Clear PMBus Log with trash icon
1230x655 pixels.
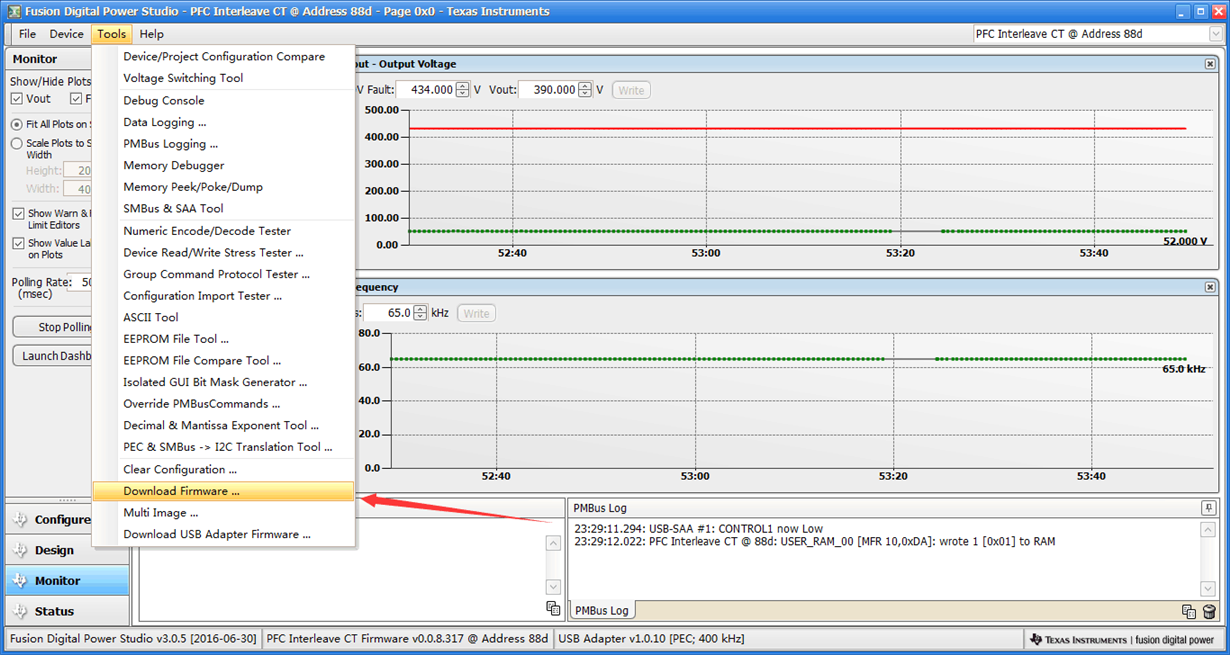point(1209,611)
